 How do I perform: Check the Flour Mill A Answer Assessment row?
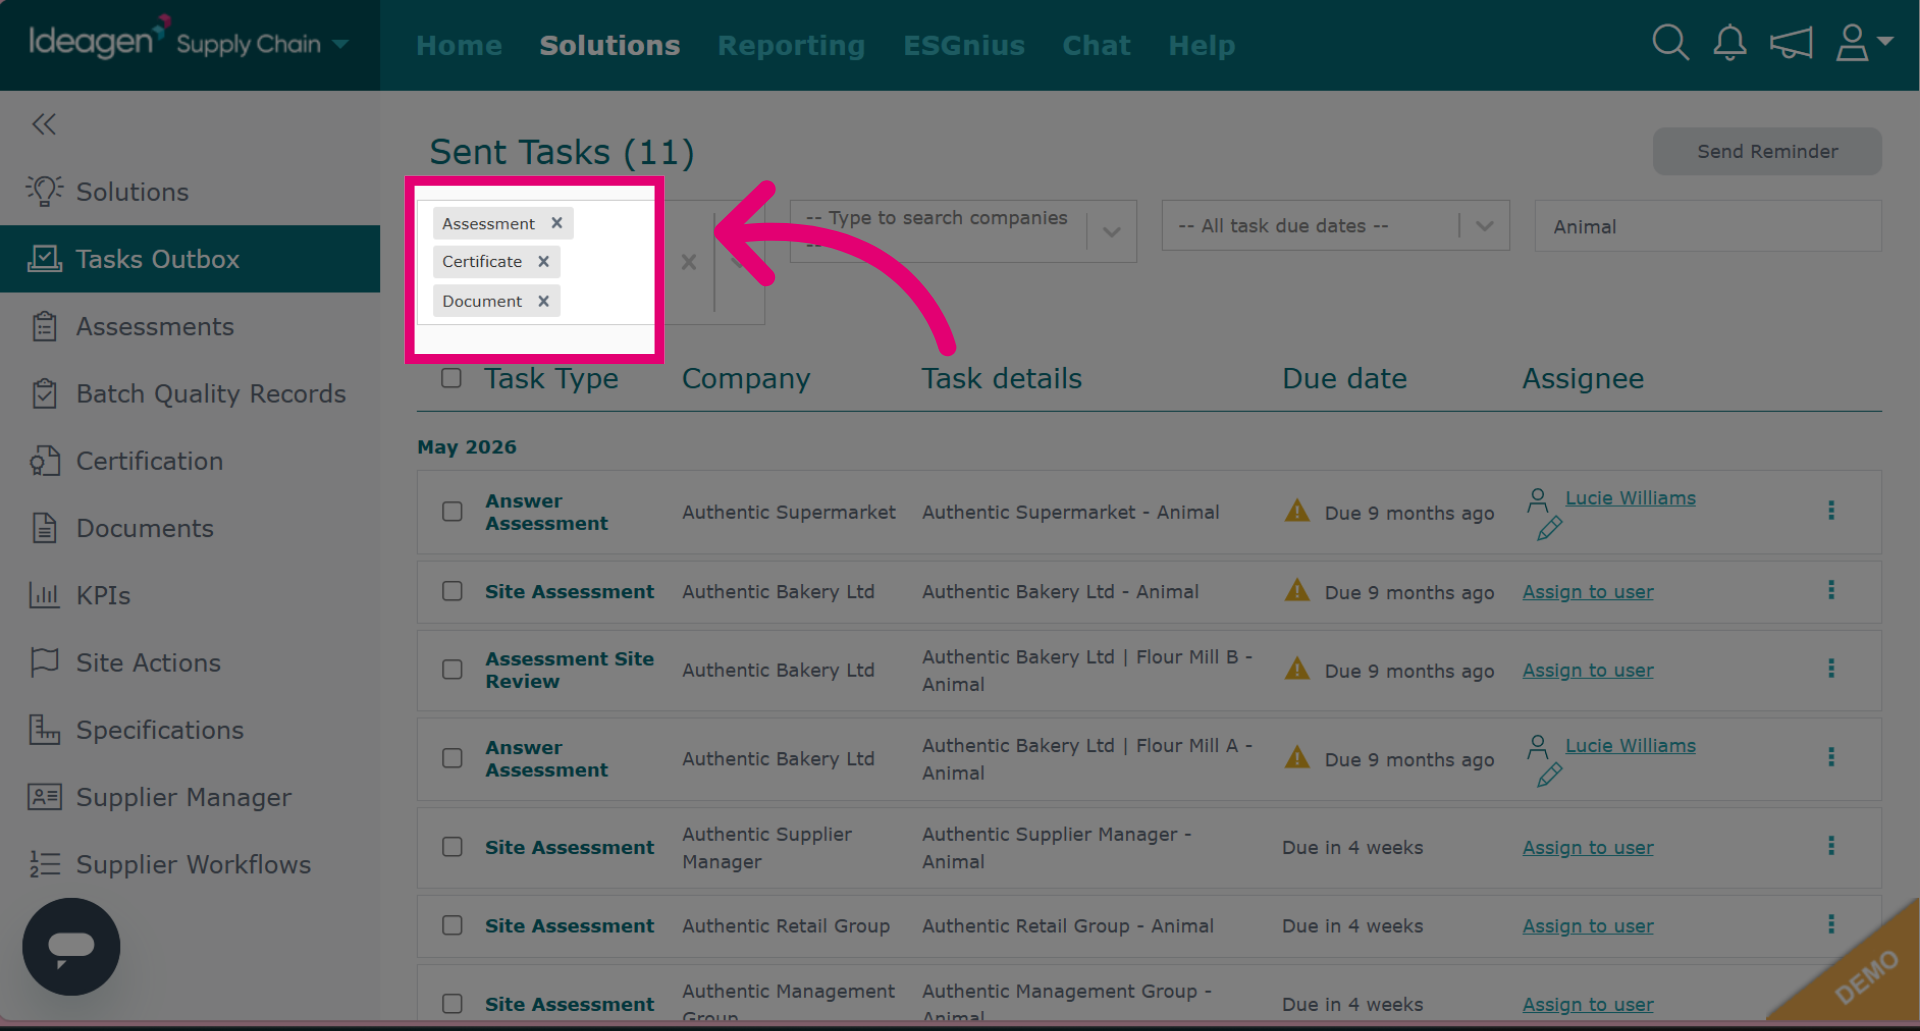point(453,758)
